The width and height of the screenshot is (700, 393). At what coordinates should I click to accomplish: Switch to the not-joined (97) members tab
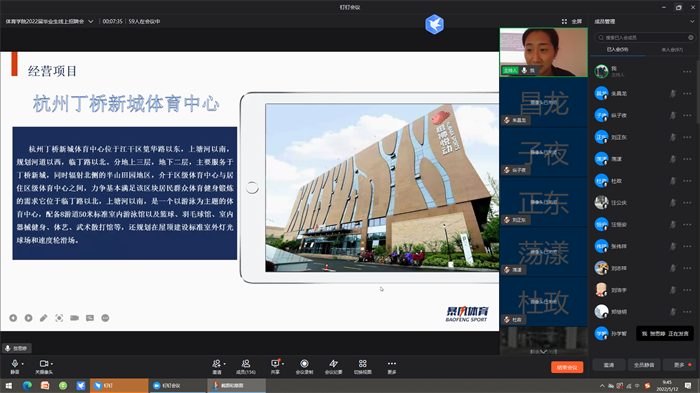point(672,50)
